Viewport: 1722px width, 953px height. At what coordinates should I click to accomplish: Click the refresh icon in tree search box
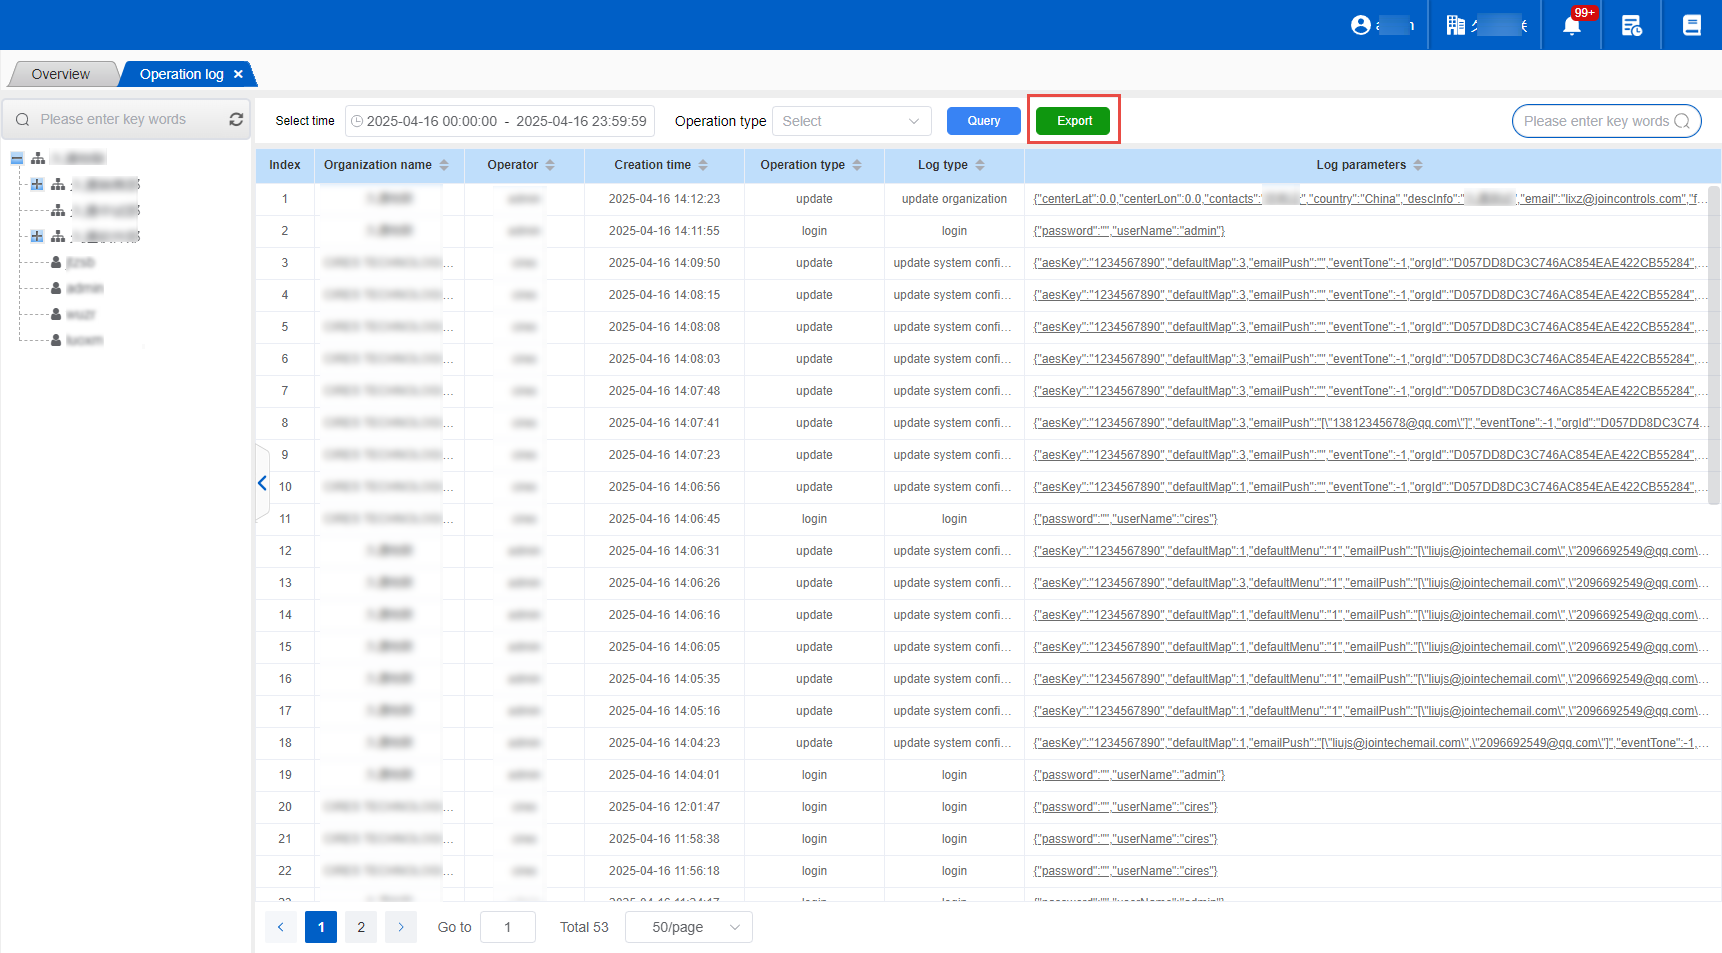(x=236, y=119)
